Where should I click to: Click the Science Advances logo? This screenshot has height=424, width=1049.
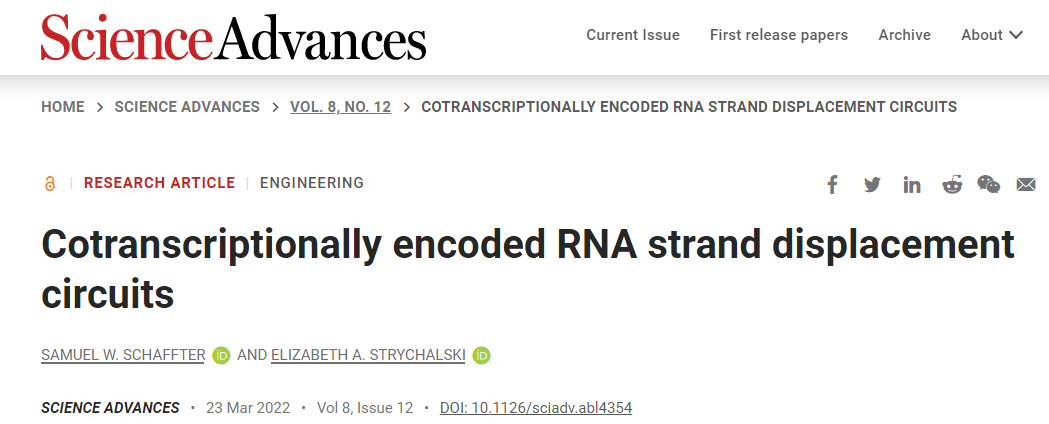click(234, 37)
